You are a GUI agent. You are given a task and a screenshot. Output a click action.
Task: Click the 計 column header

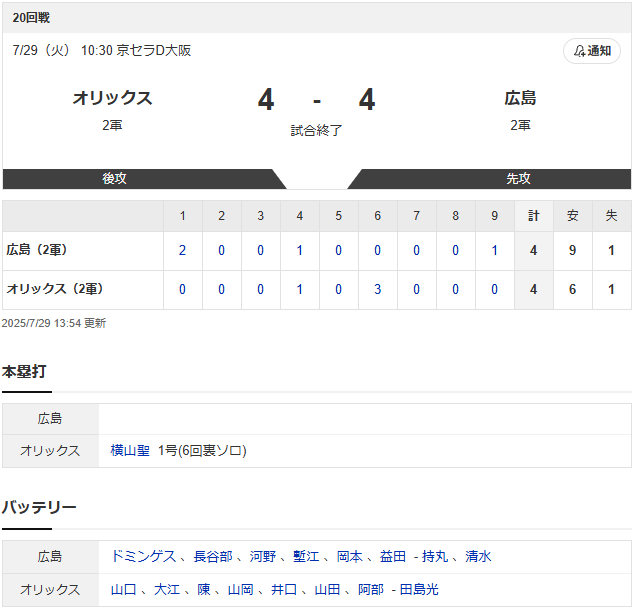[534, 216]
